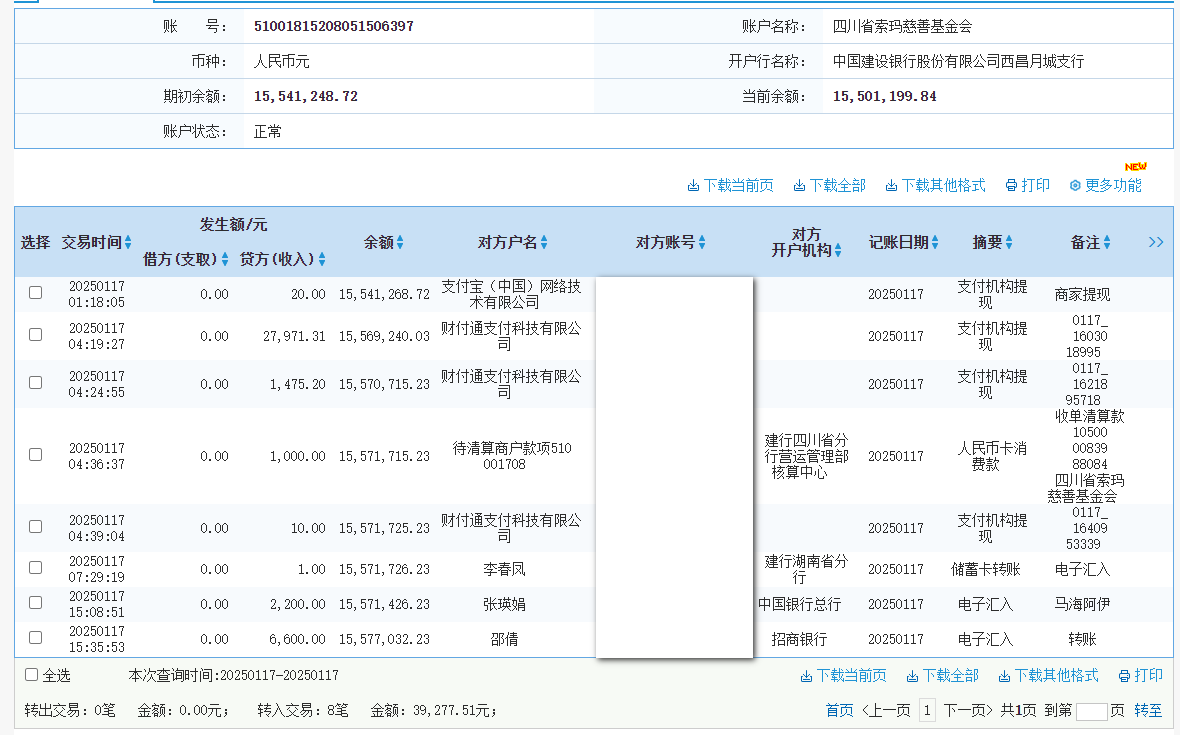
Task: Click payer name 邵倩
Action: [x=504, y=639]
